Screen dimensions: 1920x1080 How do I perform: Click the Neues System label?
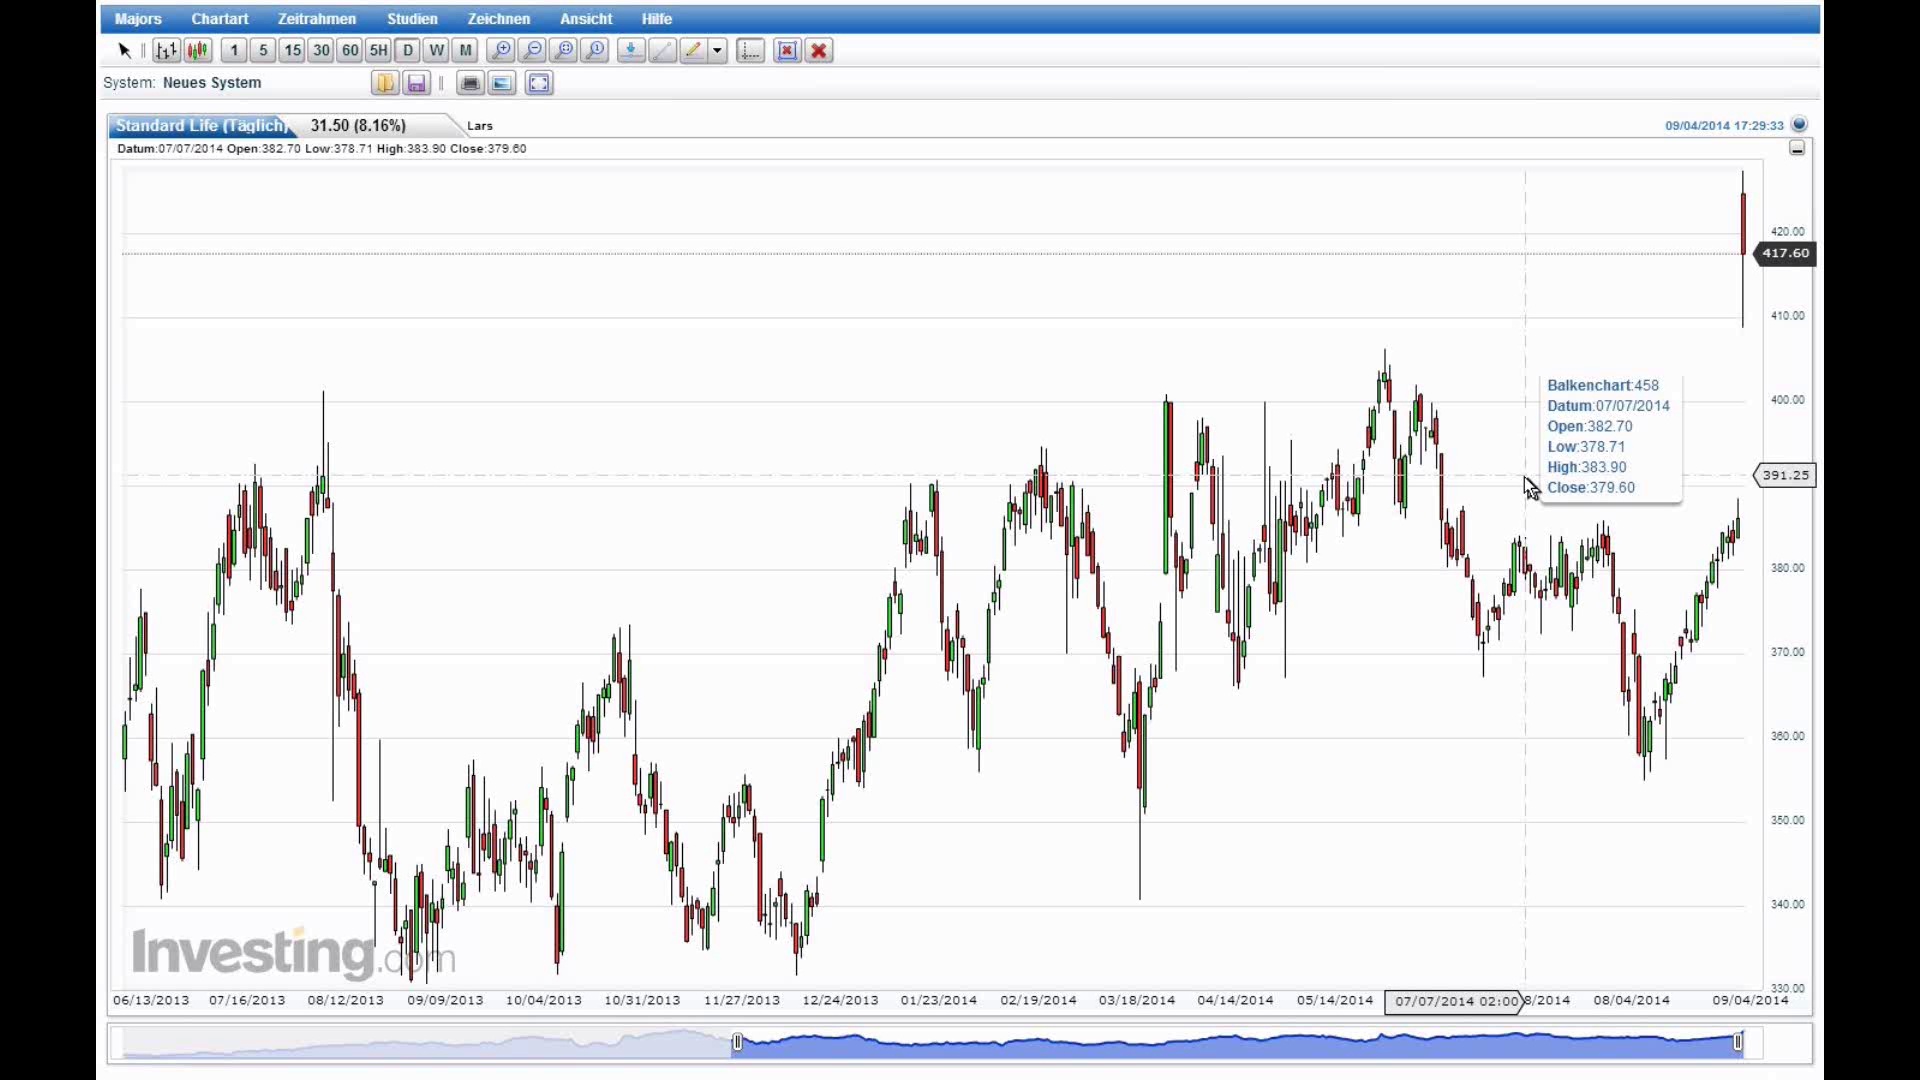click(x=212, y=83)
